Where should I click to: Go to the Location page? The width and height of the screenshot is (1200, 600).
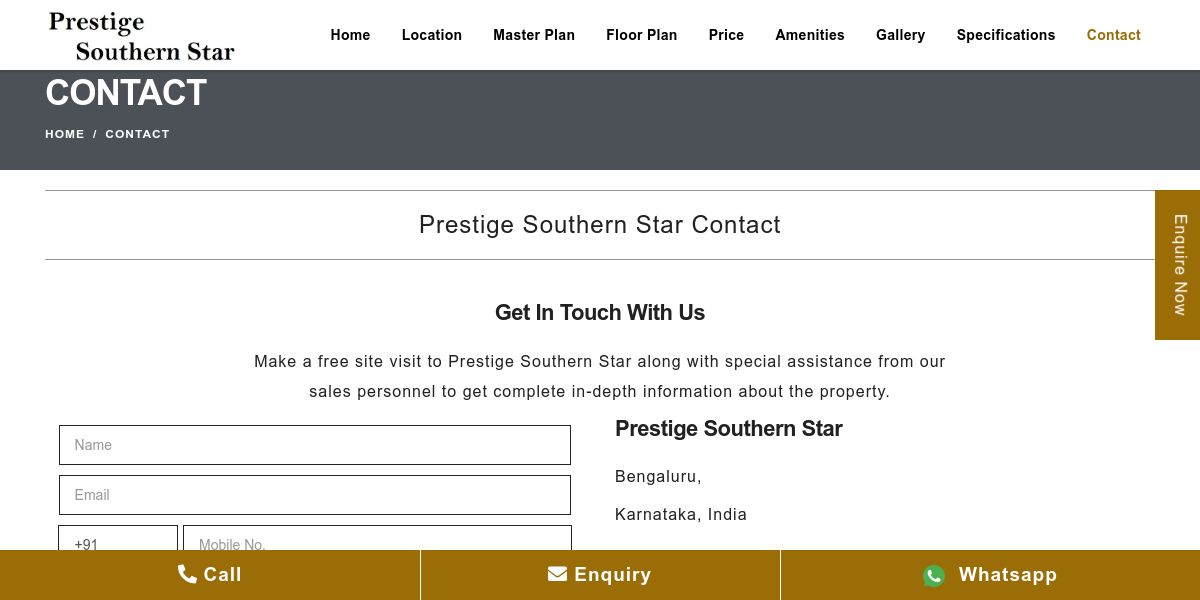click(x=432, y=35)
